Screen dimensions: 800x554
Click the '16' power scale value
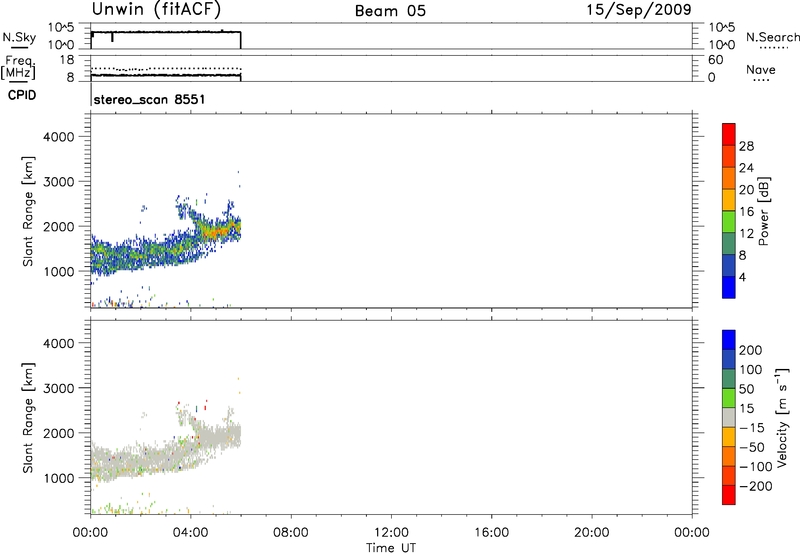point(746,212)
